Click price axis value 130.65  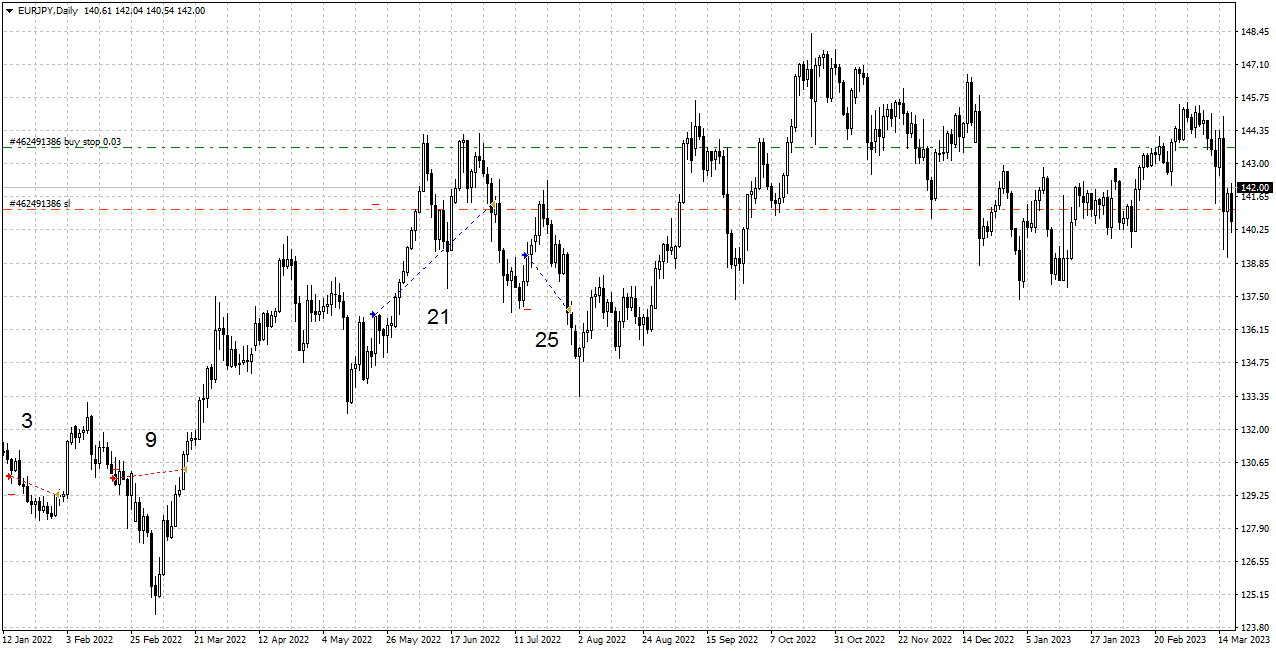coord(1254,463)
